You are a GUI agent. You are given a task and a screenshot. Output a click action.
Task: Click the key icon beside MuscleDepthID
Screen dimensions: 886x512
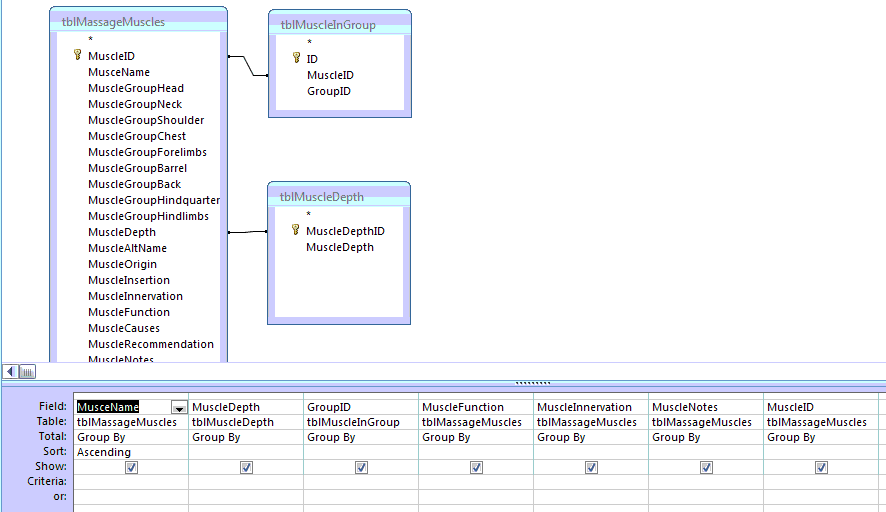click(x=295, y=229)
